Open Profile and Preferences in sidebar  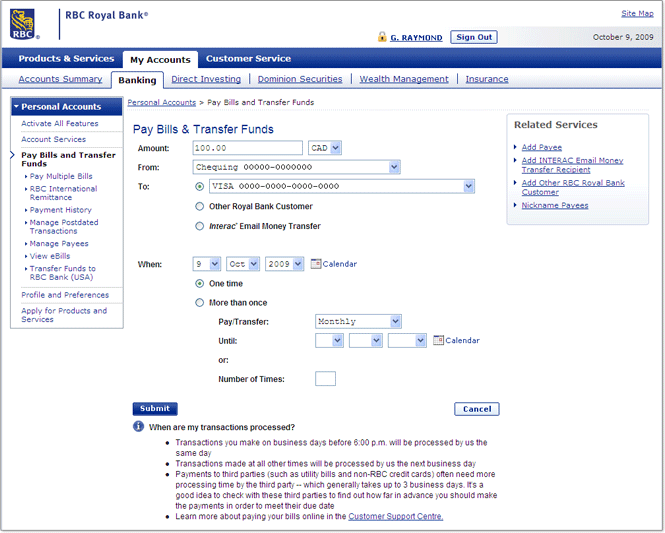click(65, 295)
